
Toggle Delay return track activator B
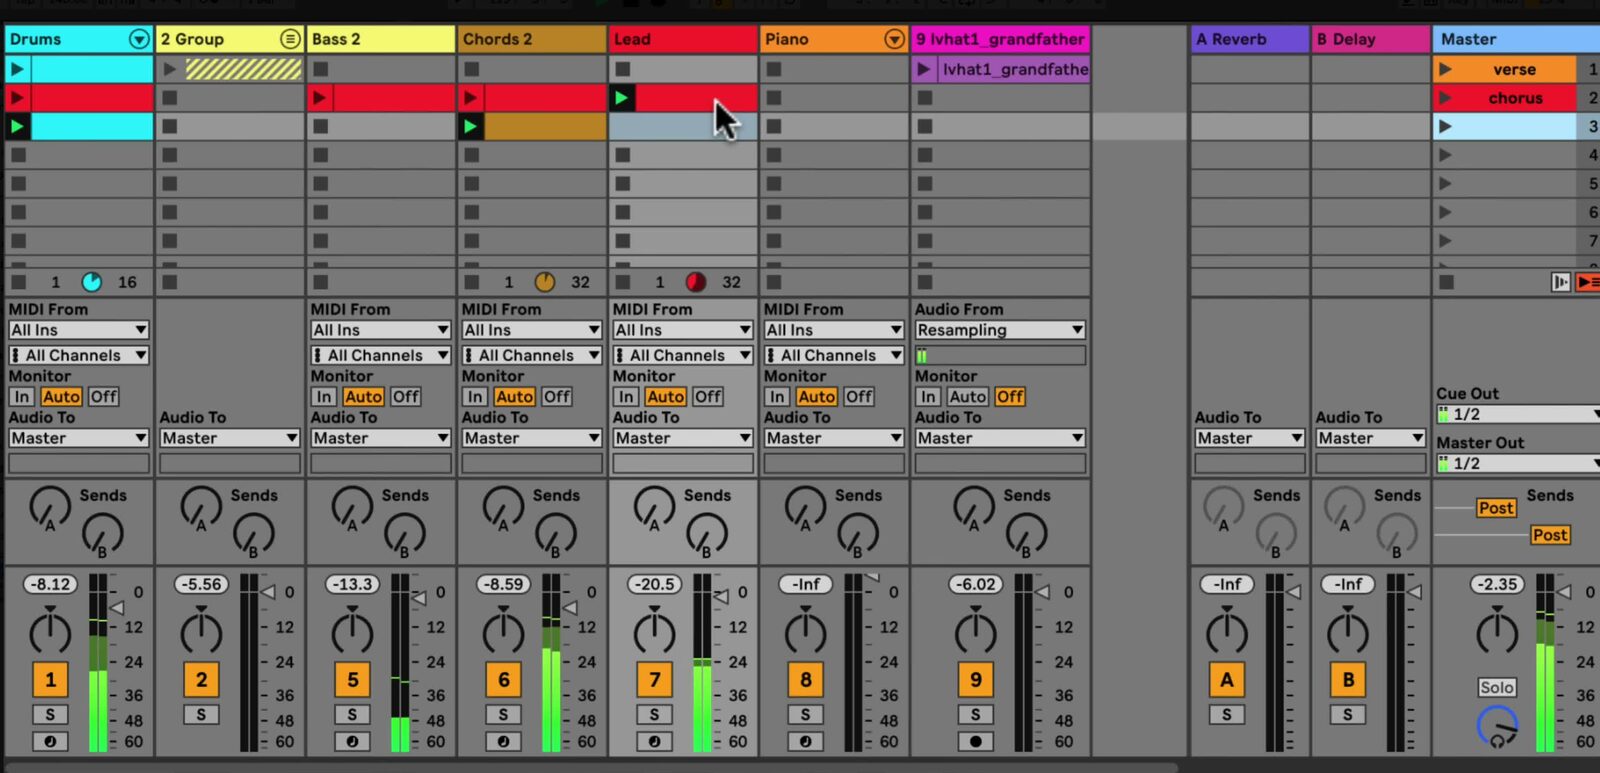click(x=1348, y=680)
